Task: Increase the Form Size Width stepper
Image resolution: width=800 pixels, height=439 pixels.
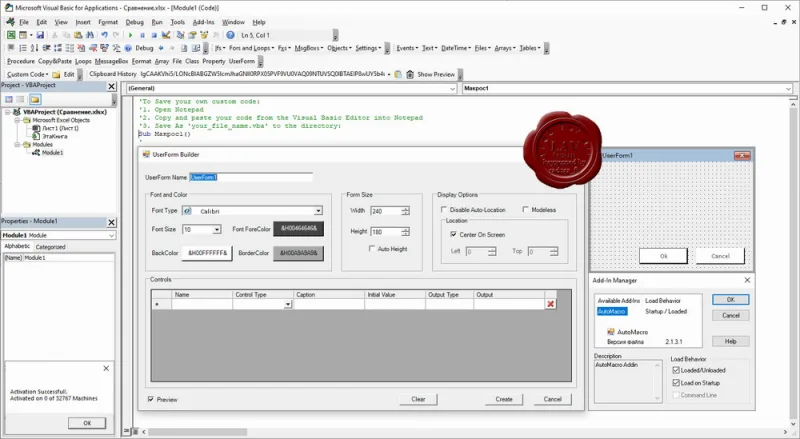Action: [405, 209]
